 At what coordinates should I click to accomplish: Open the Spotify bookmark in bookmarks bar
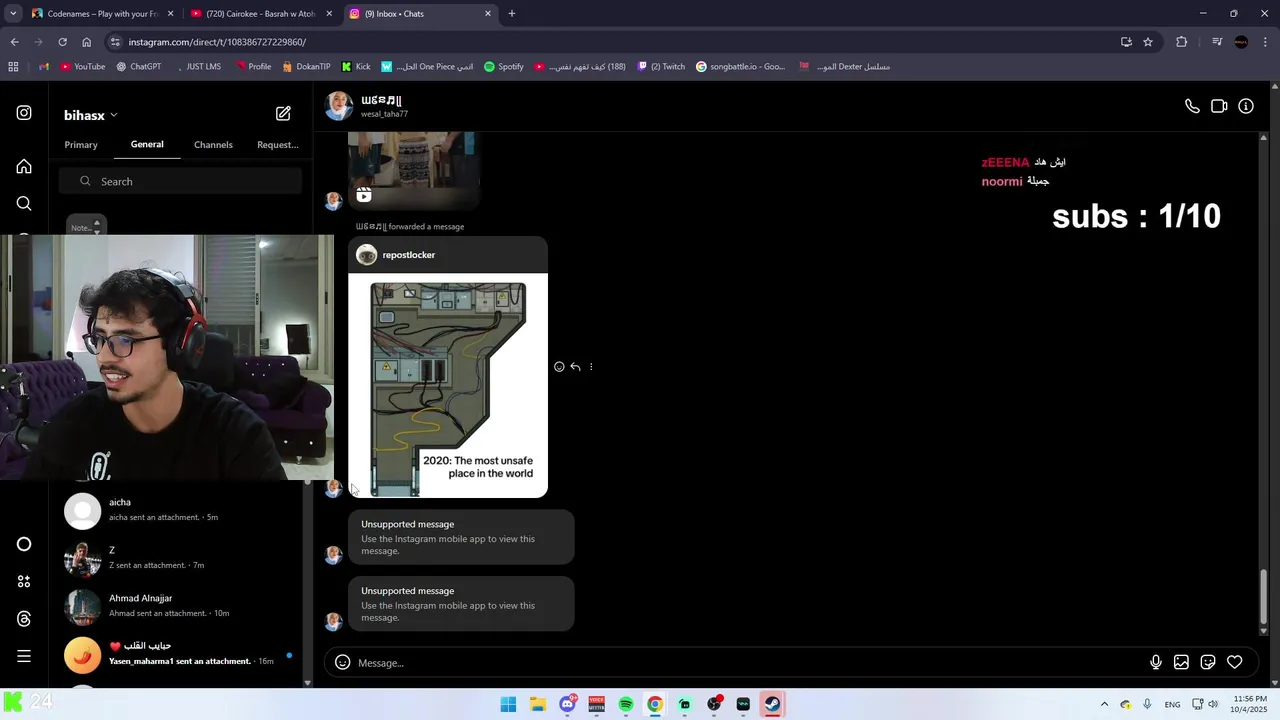(504, 66)
